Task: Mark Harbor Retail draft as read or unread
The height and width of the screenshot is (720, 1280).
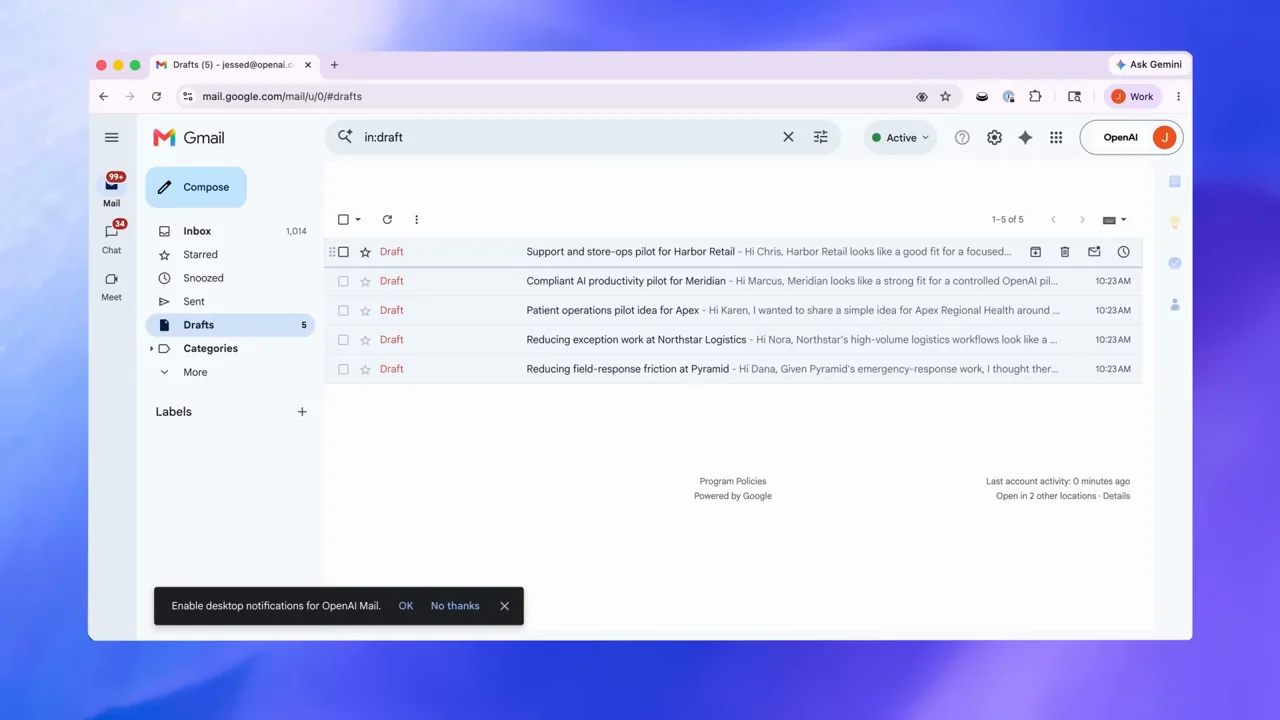Action: pyautogui.click(x=1094, y=252)
